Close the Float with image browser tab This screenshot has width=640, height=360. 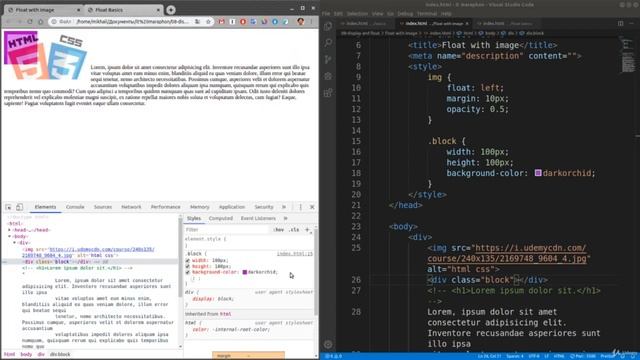(x=78, y=9)
